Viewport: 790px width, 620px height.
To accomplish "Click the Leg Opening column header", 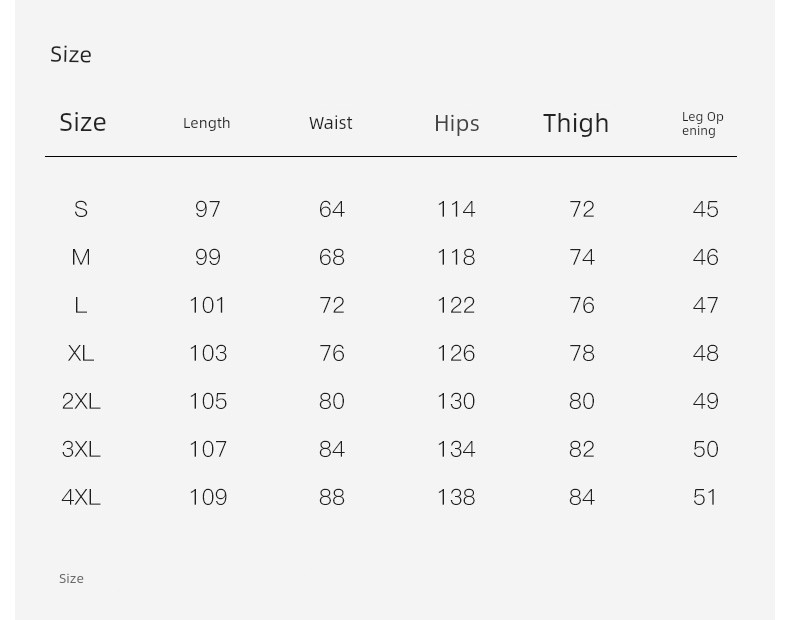I will point(702,124).
